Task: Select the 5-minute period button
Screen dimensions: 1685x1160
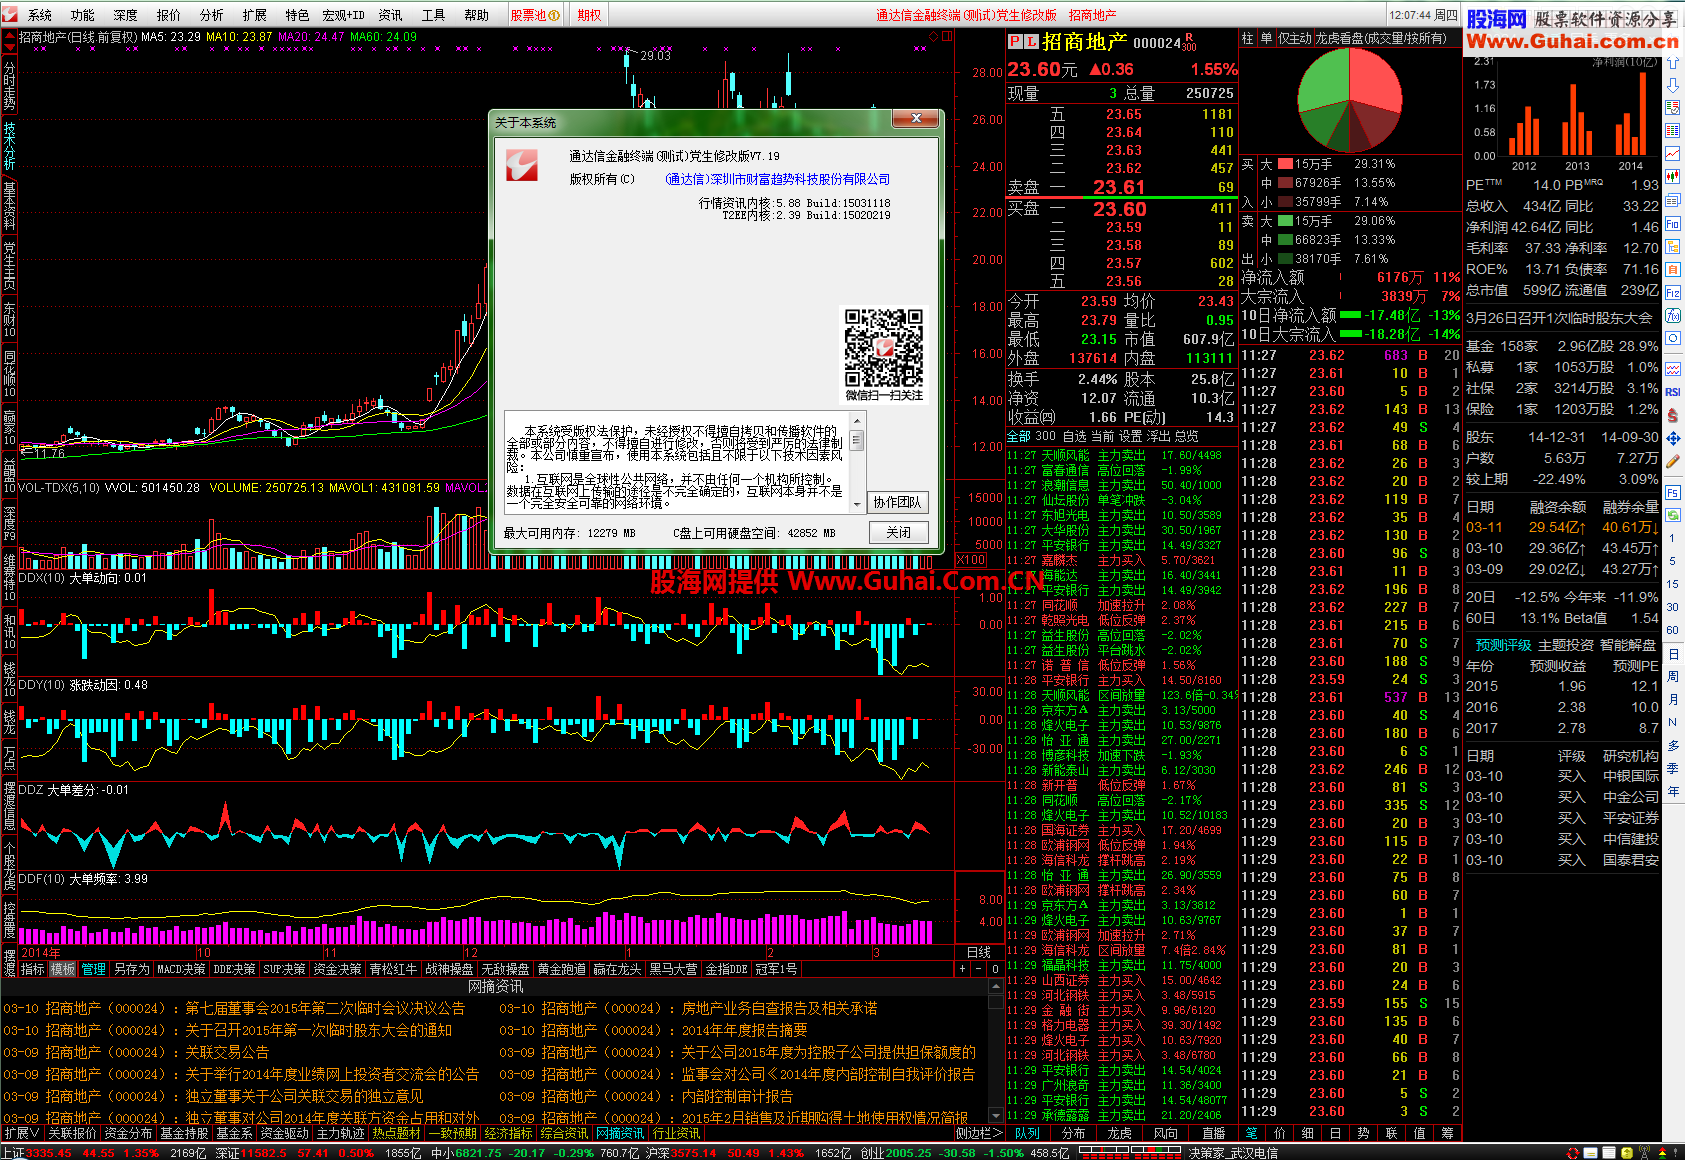Action: click(x=1672, y=561)
